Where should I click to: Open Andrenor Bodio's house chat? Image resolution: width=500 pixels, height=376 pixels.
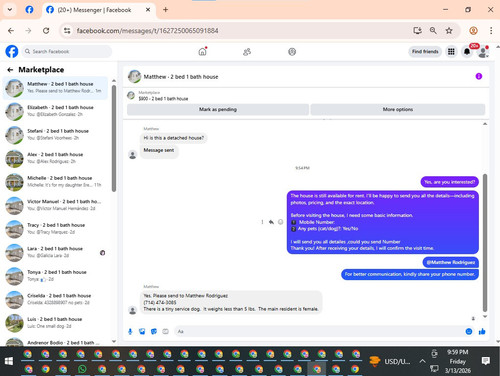coord(55,342)
